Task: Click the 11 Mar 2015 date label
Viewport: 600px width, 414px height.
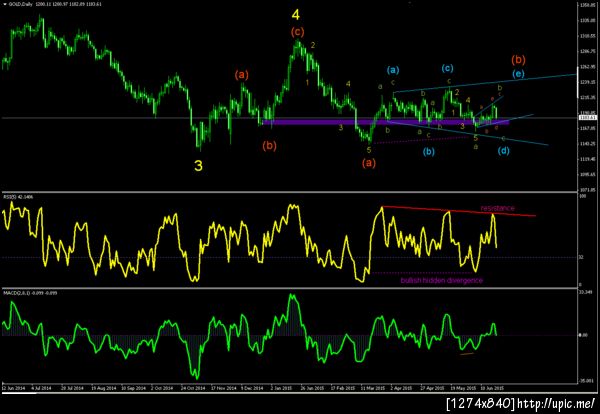Action: click(x=372, y=388)
